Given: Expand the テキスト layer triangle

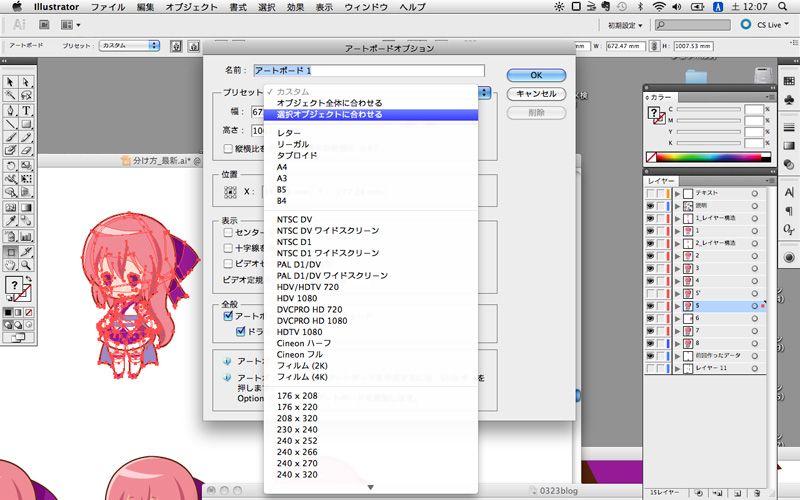Looking at the screenshot, I should click(x=678, y=193).
